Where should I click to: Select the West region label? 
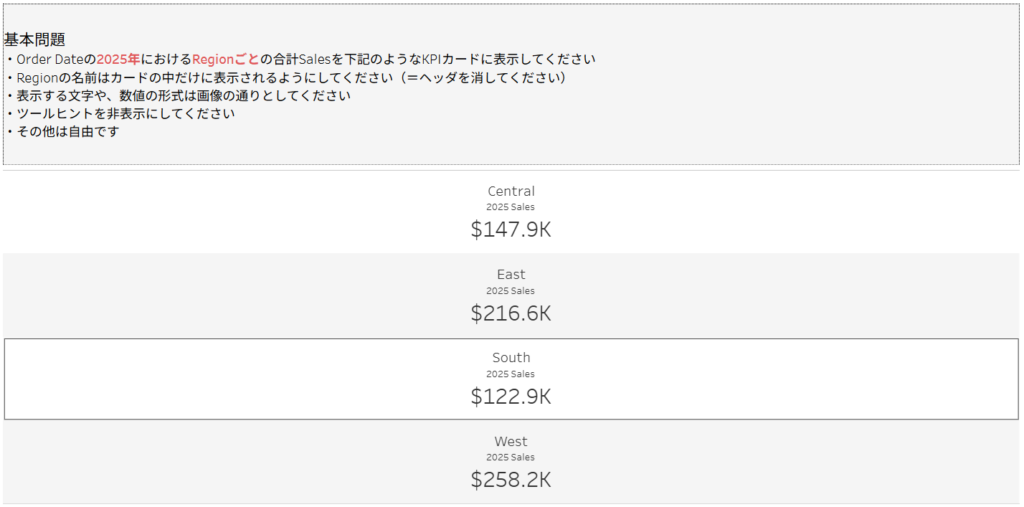coord(511,441)
